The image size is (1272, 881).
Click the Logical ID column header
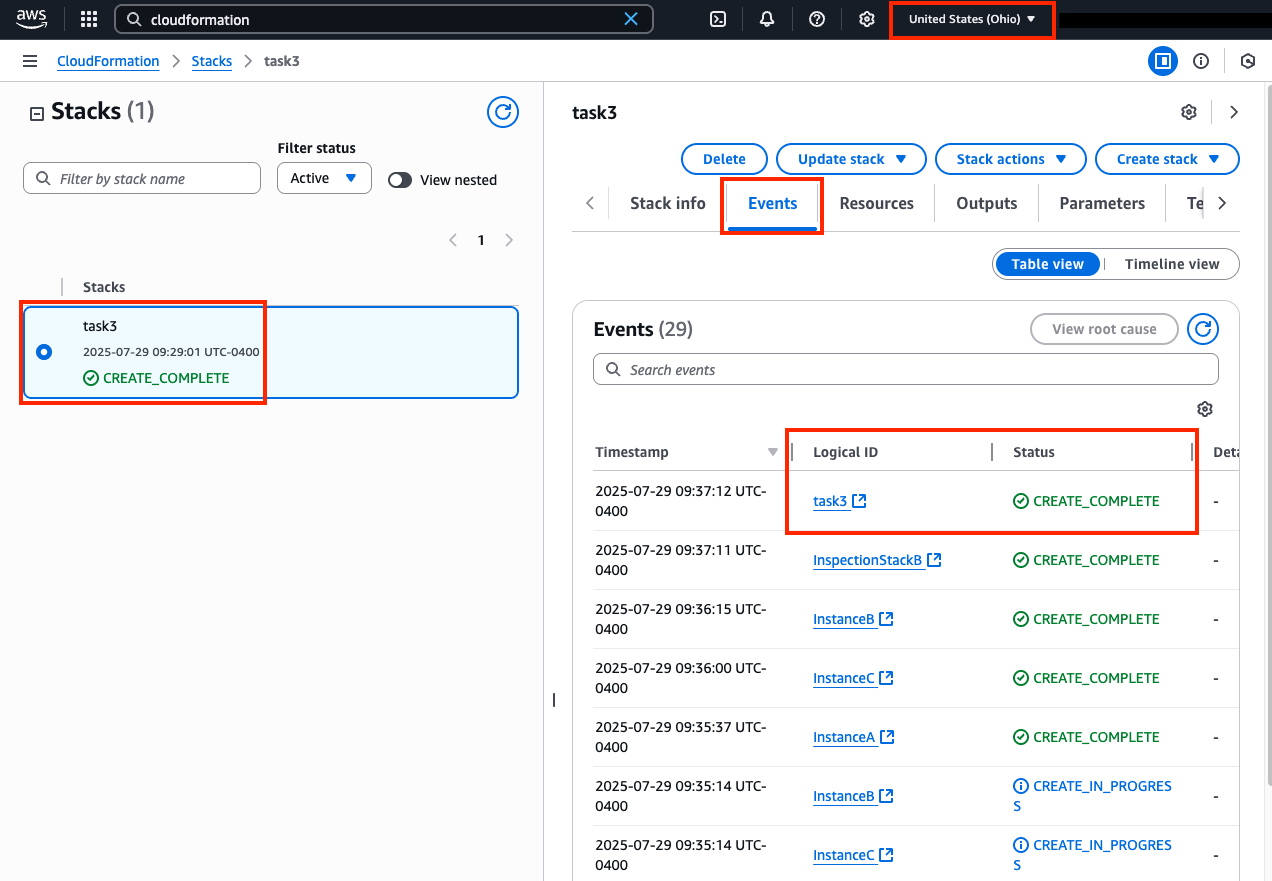[845, 452]
